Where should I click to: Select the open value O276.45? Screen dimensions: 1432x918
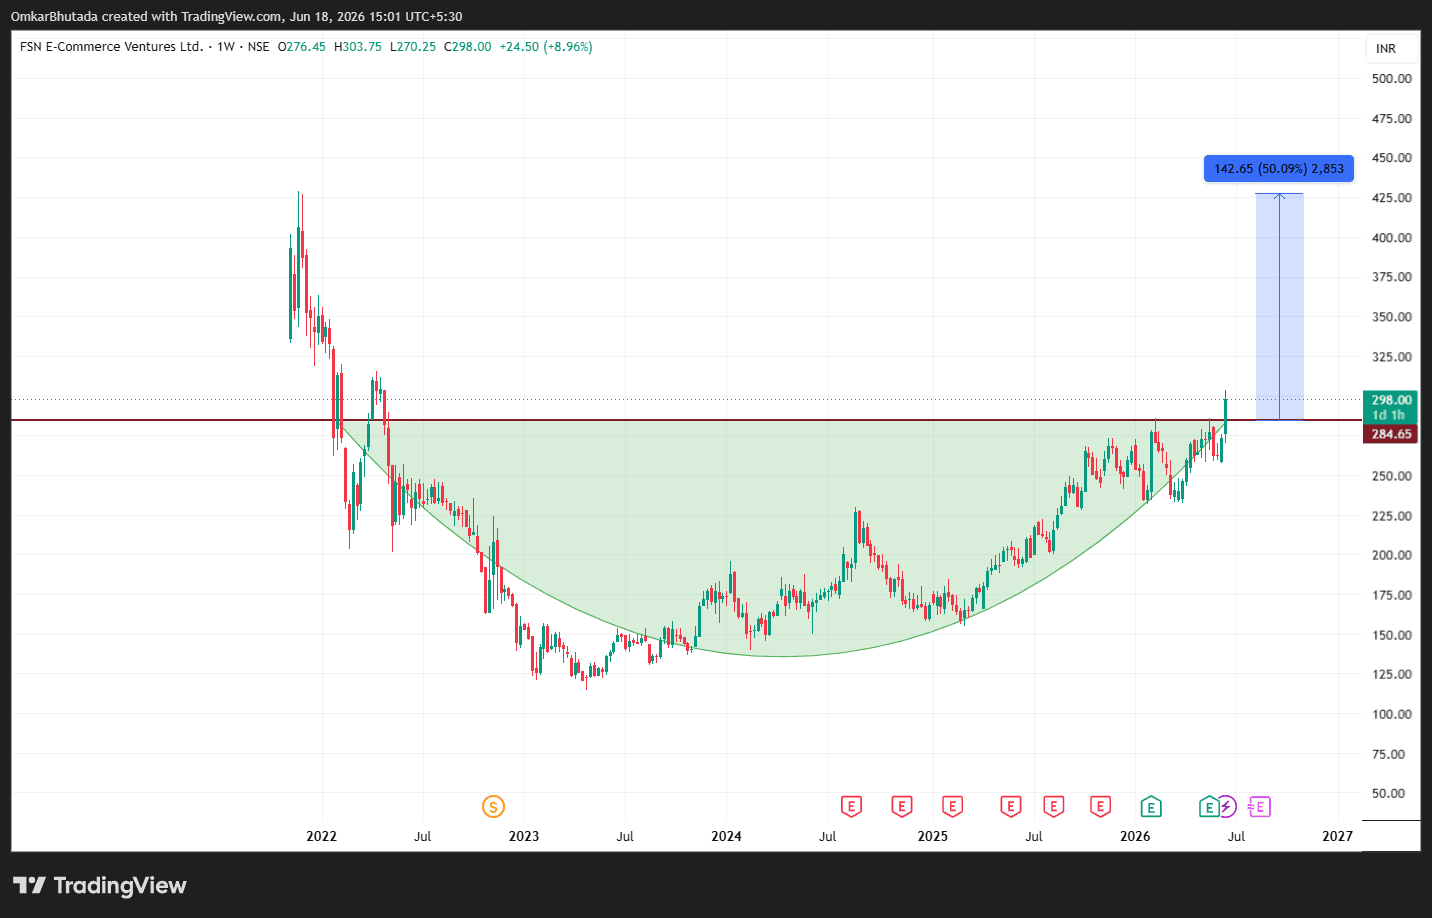tap(302, 47)
